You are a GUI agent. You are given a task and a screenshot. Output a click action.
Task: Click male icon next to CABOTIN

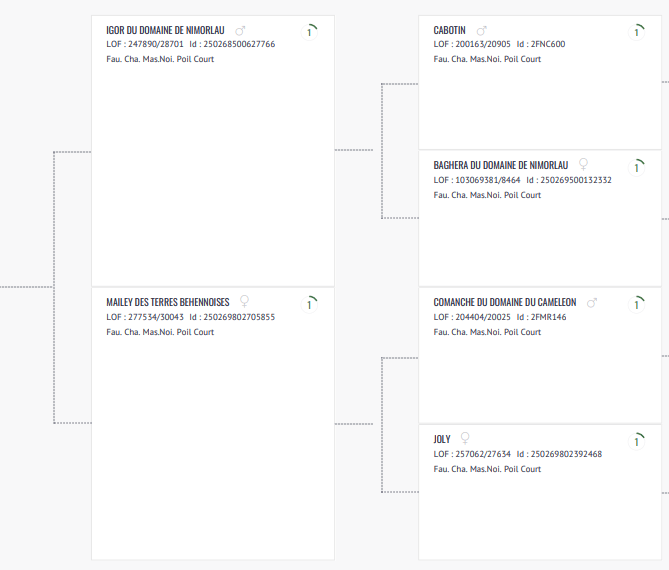click(x=481, y=31)
